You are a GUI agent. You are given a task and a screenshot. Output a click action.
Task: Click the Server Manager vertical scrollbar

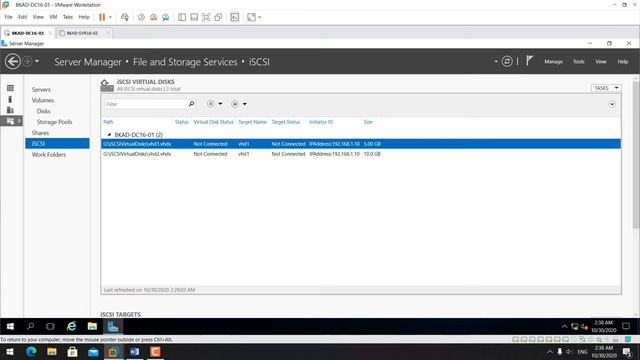636,154
